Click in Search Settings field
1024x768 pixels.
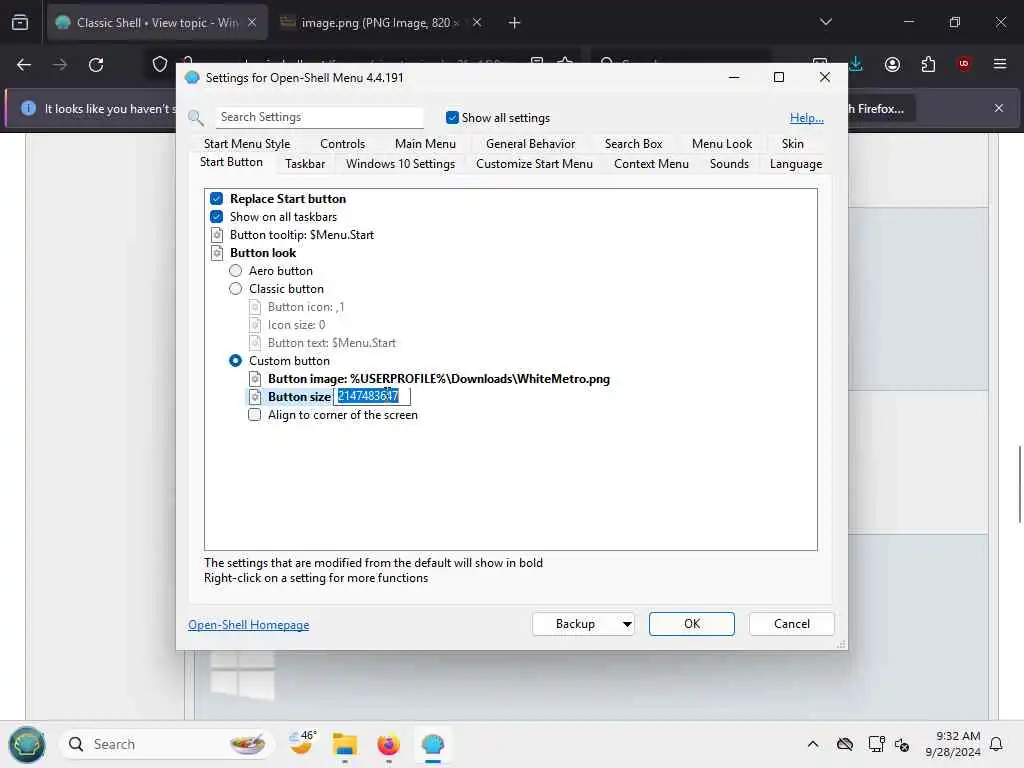tap(319, 117)
